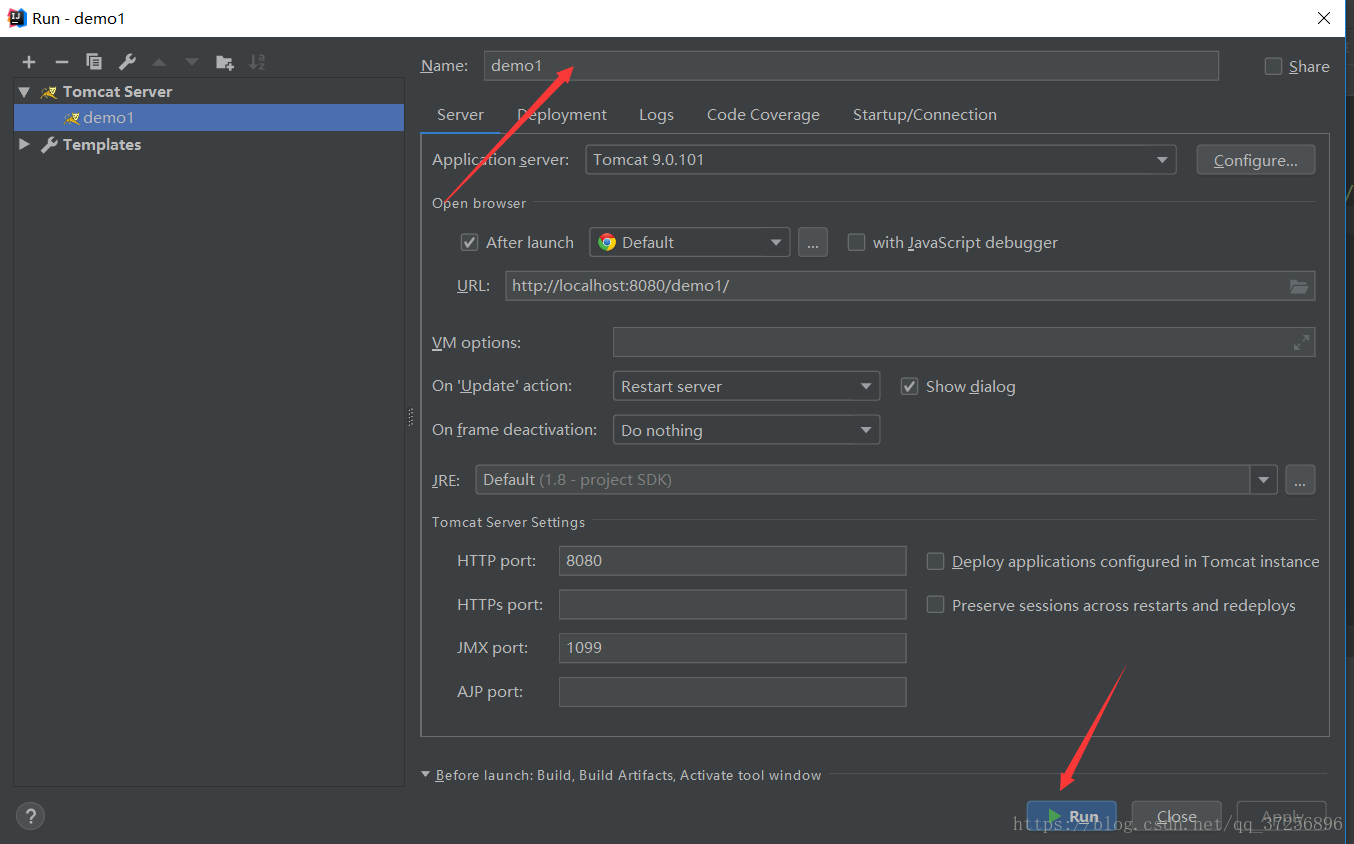Screen dimensions: 1354x844
Task: Copy the selected configuration
Action: coord(94,62)
